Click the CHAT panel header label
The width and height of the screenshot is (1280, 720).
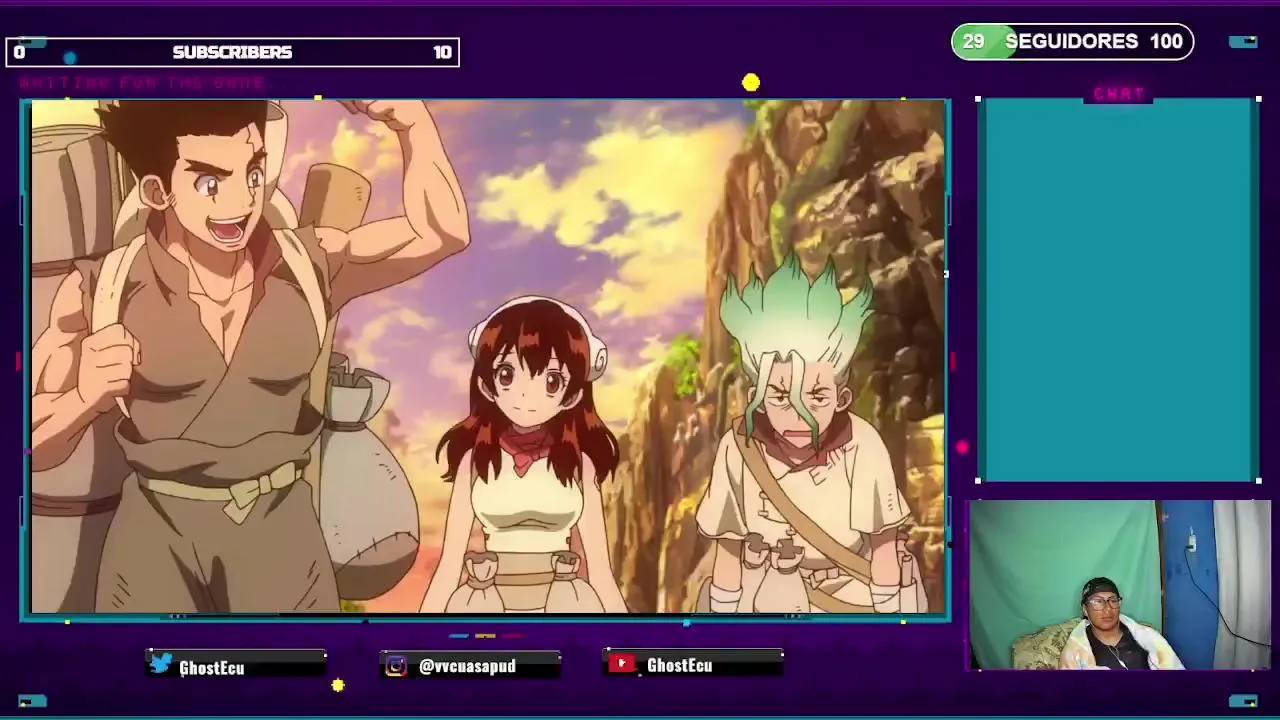tap(1119, 93)
